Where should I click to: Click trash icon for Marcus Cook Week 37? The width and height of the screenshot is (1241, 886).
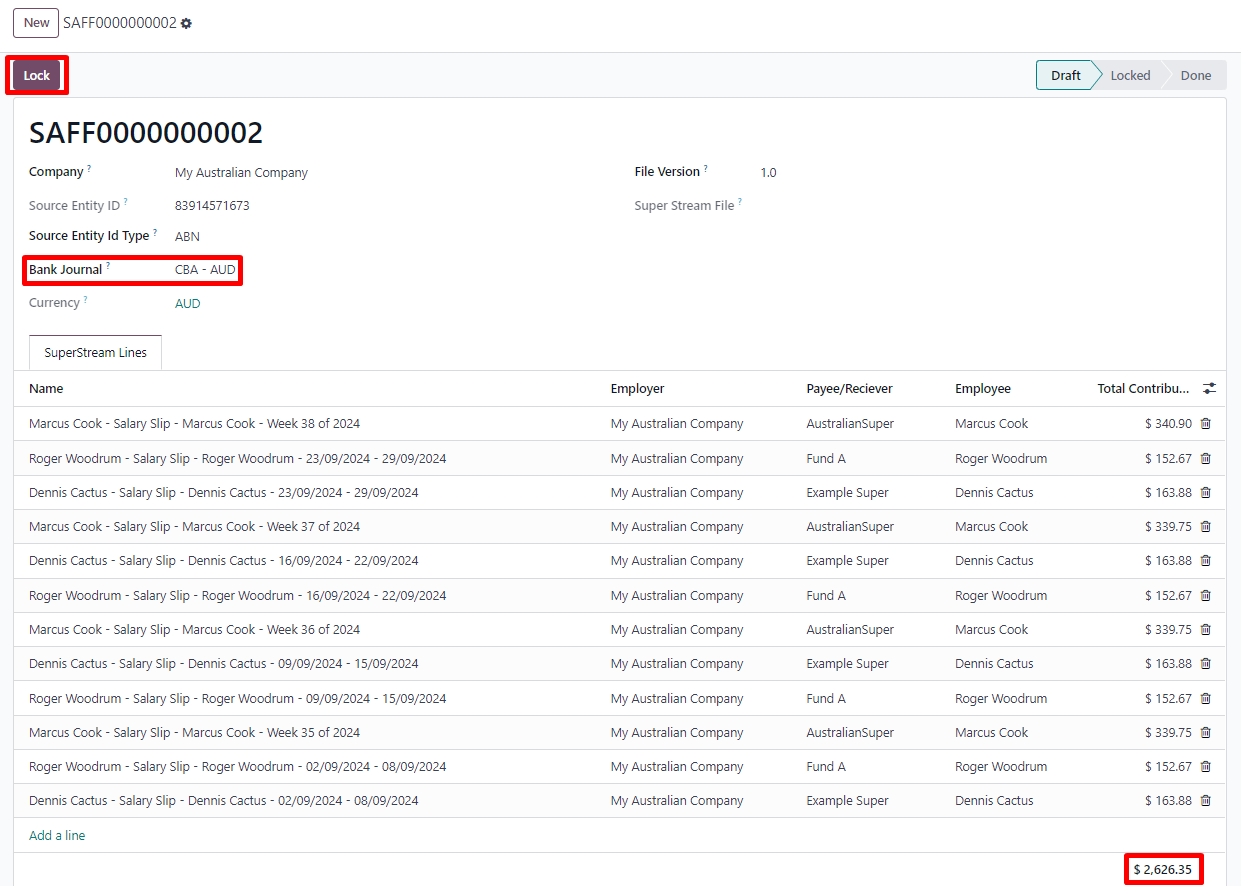(x=1205, y=527)
